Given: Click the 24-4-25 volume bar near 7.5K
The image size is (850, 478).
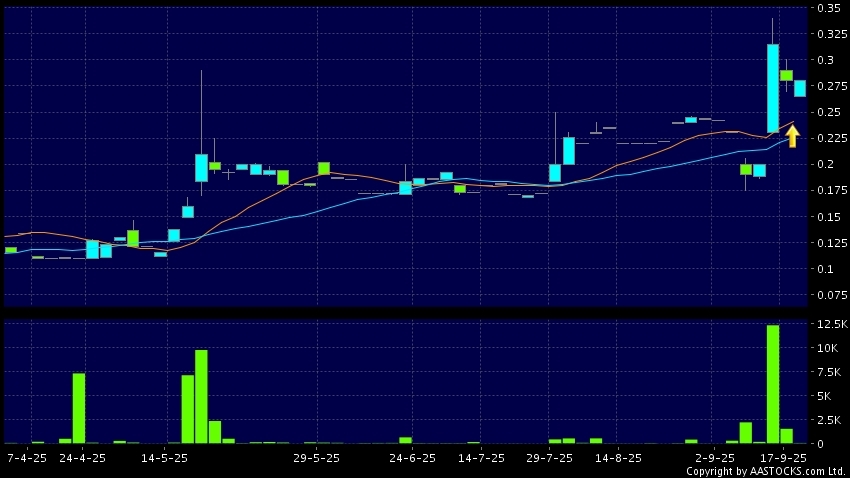Looking at the screenshot, I should [79, 408].
